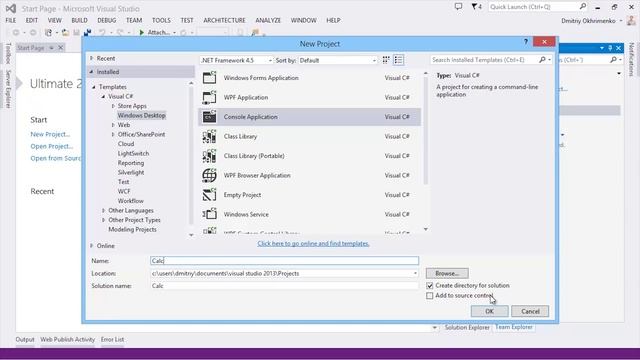Switch to the Solution Explorer tab
Viewport: 640px width, 360px height.
tap(467, 327)
